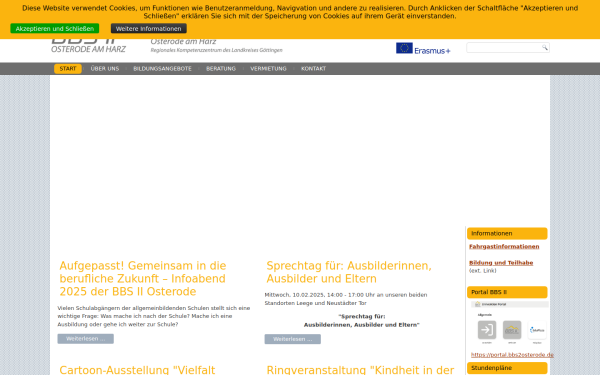Screen dimensions: 600x375
Task: Click the Sprechtag date line Mittwoch 10.02.2025
Action: [346, 299]
